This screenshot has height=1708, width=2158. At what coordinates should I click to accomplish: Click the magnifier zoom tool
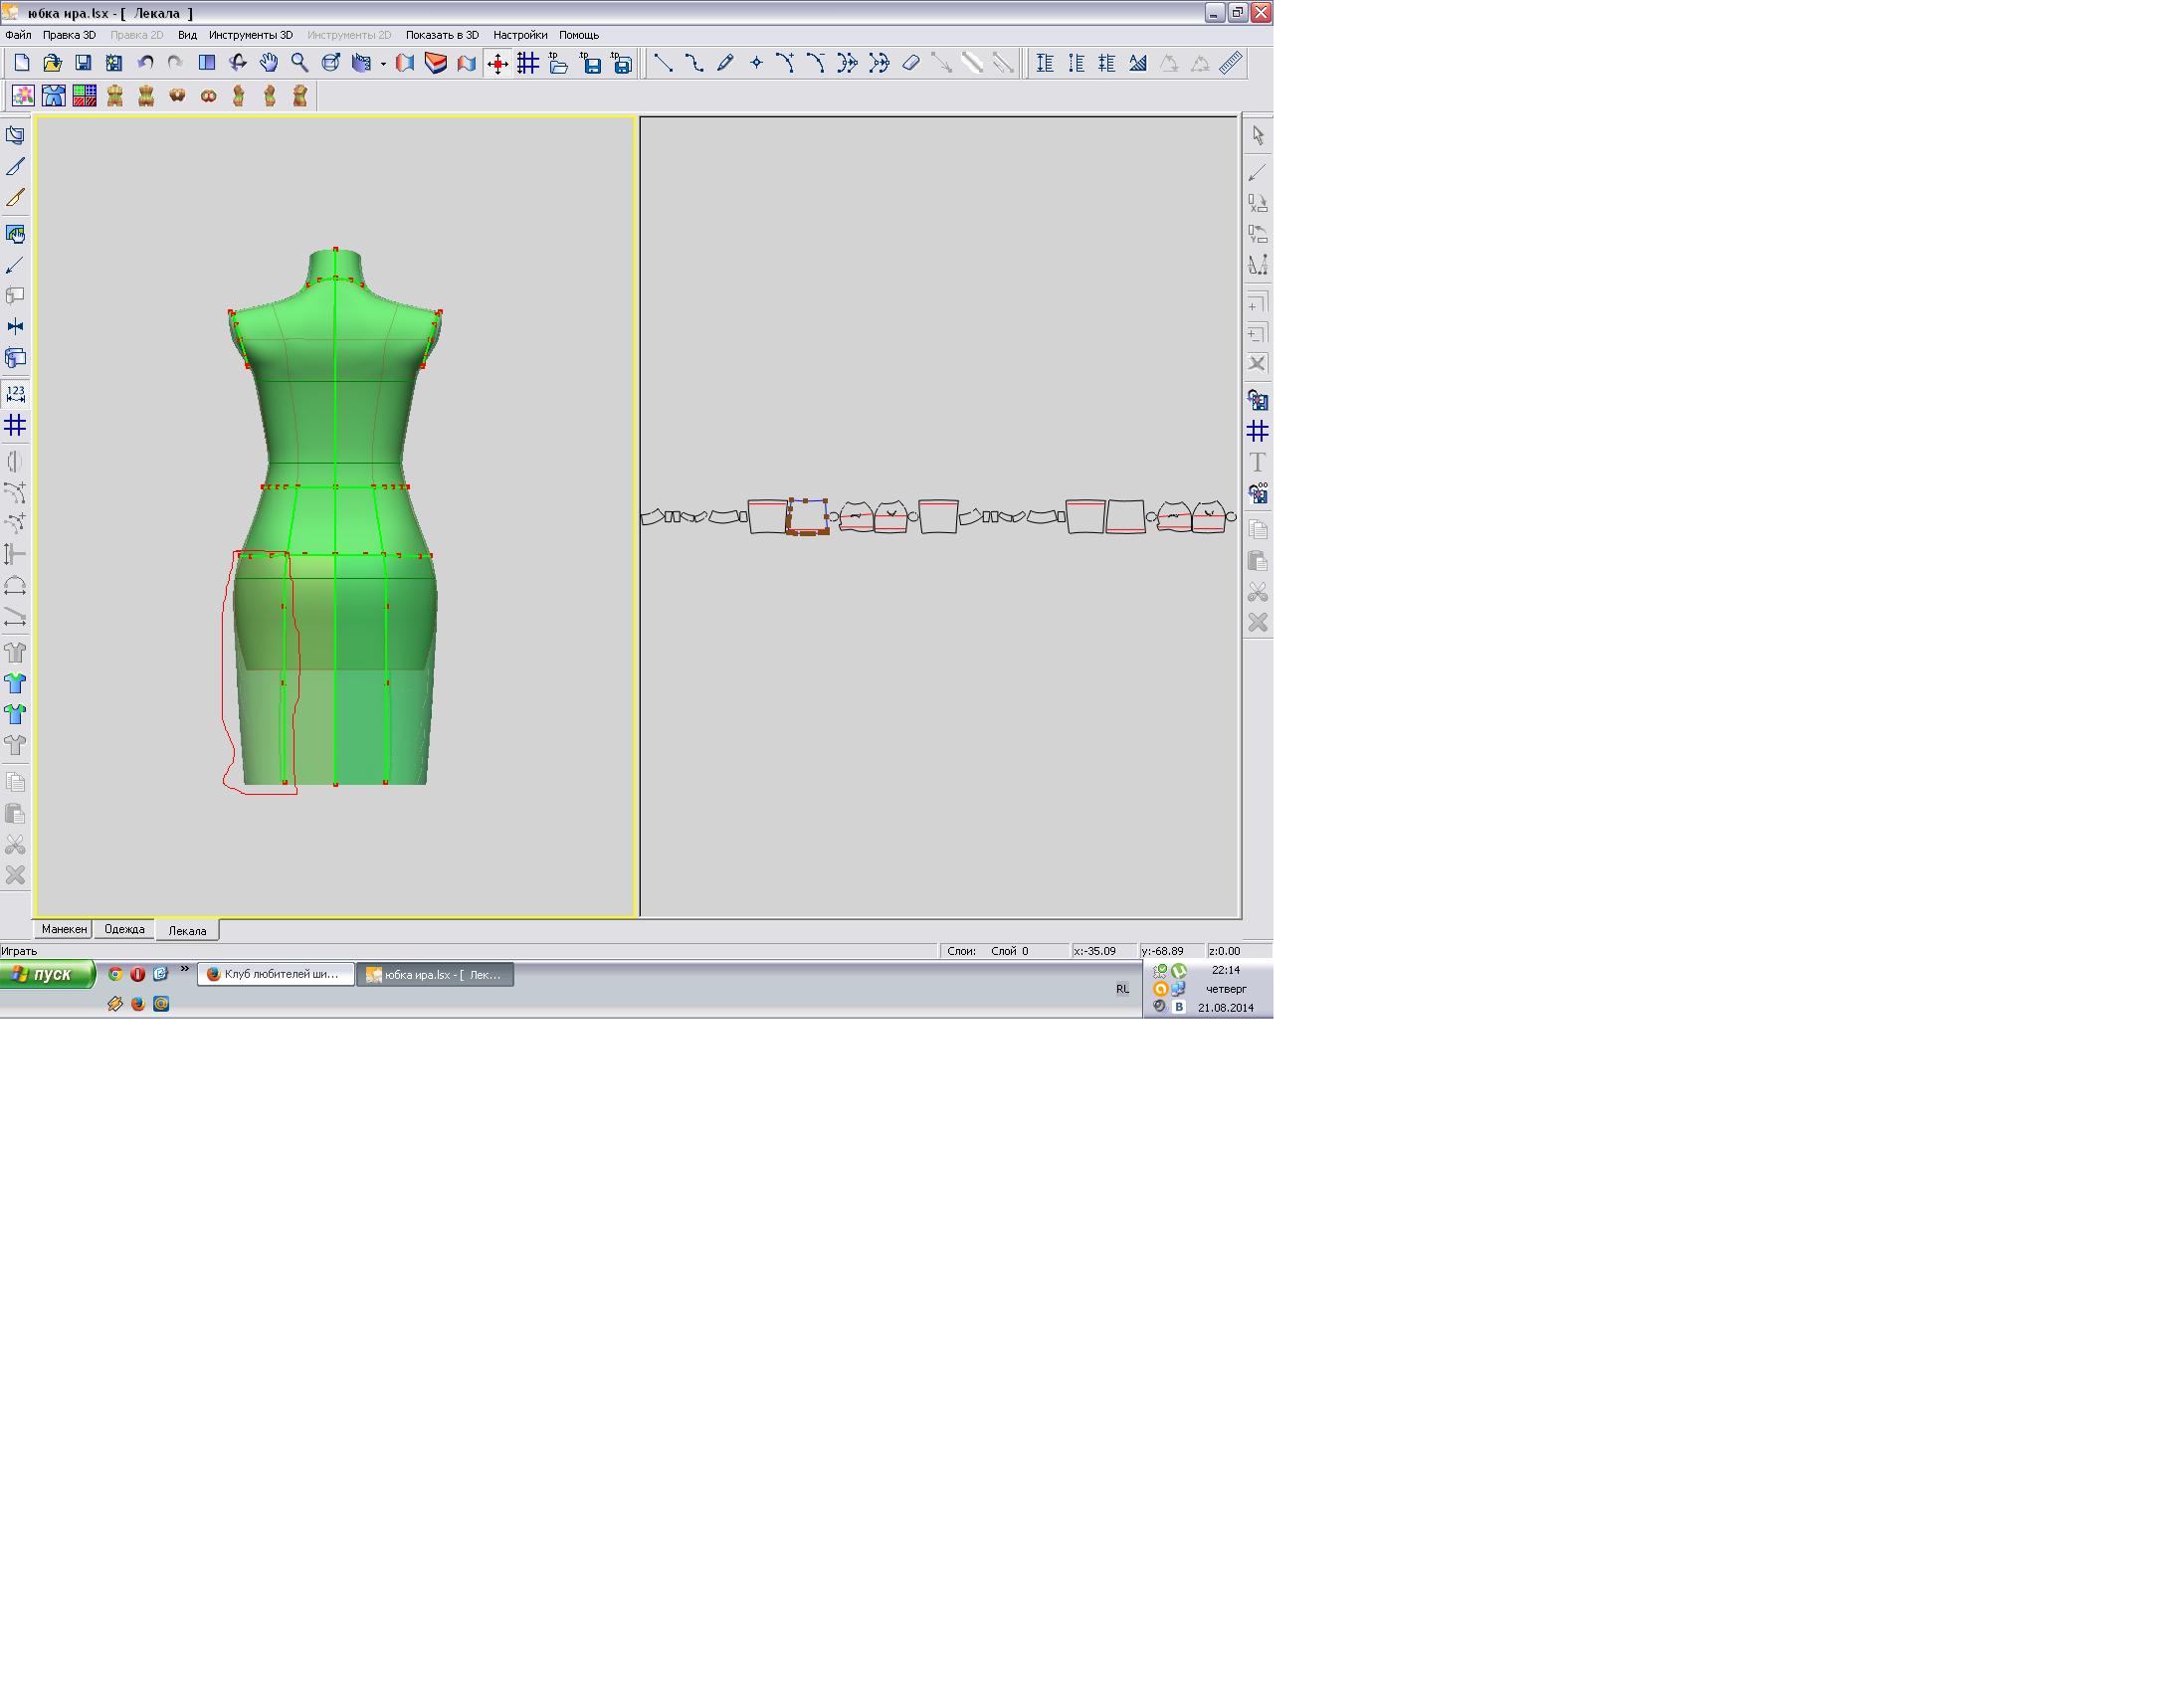tap(299, 63)
